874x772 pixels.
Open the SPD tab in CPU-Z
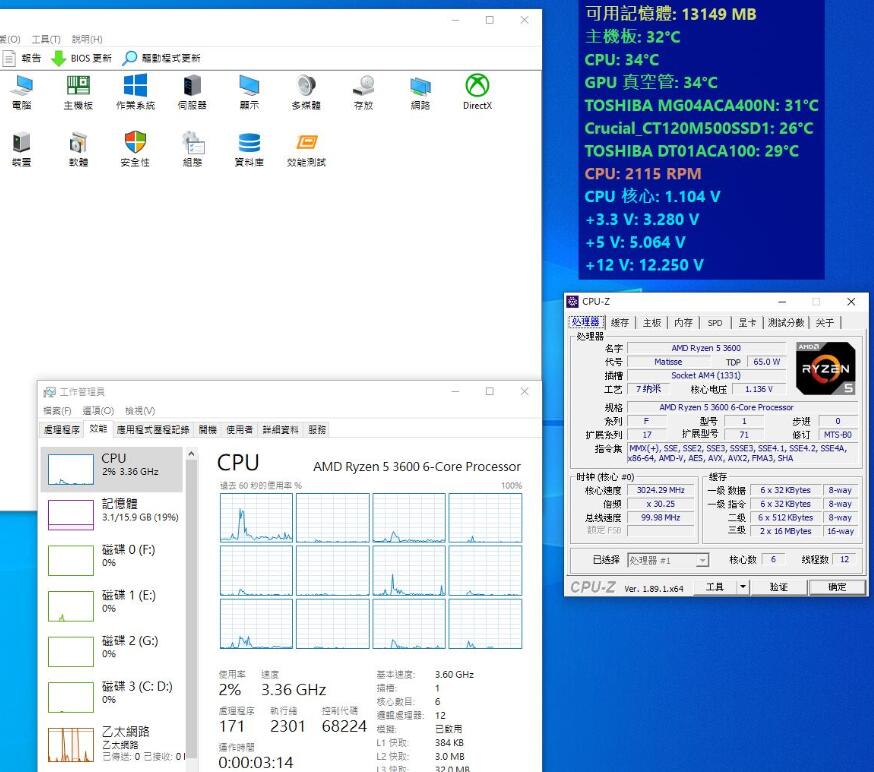(x=715, y=323)
